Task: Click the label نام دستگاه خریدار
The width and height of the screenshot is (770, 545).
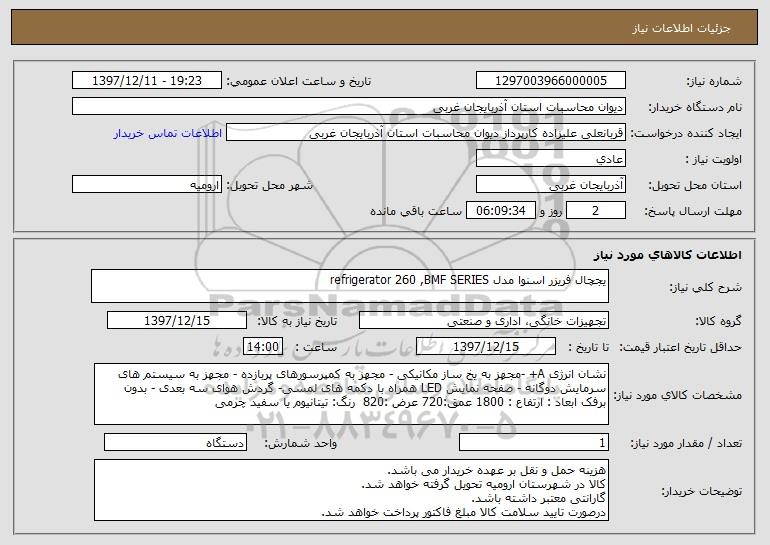Action: pyautogui.click(x=695, y=108)
